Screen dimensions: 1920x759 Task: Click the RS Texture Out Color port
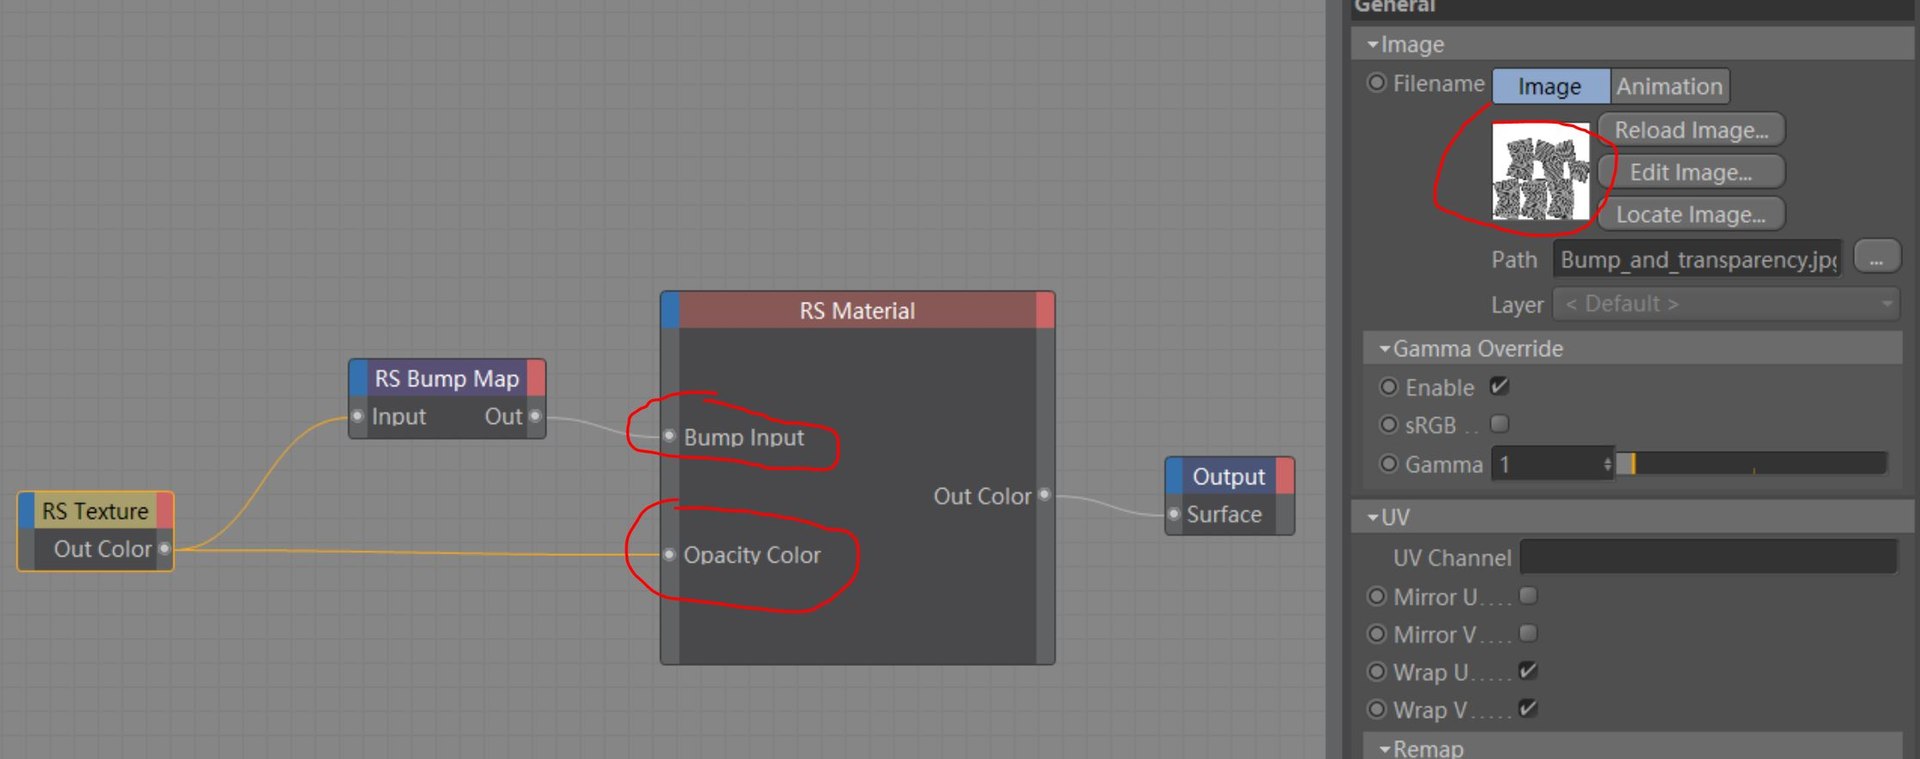tap(165, 548)
